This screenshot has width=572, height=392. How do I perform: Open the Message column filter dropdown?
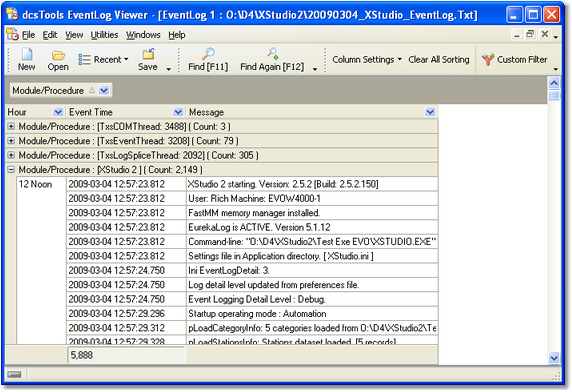coord(430,112)
